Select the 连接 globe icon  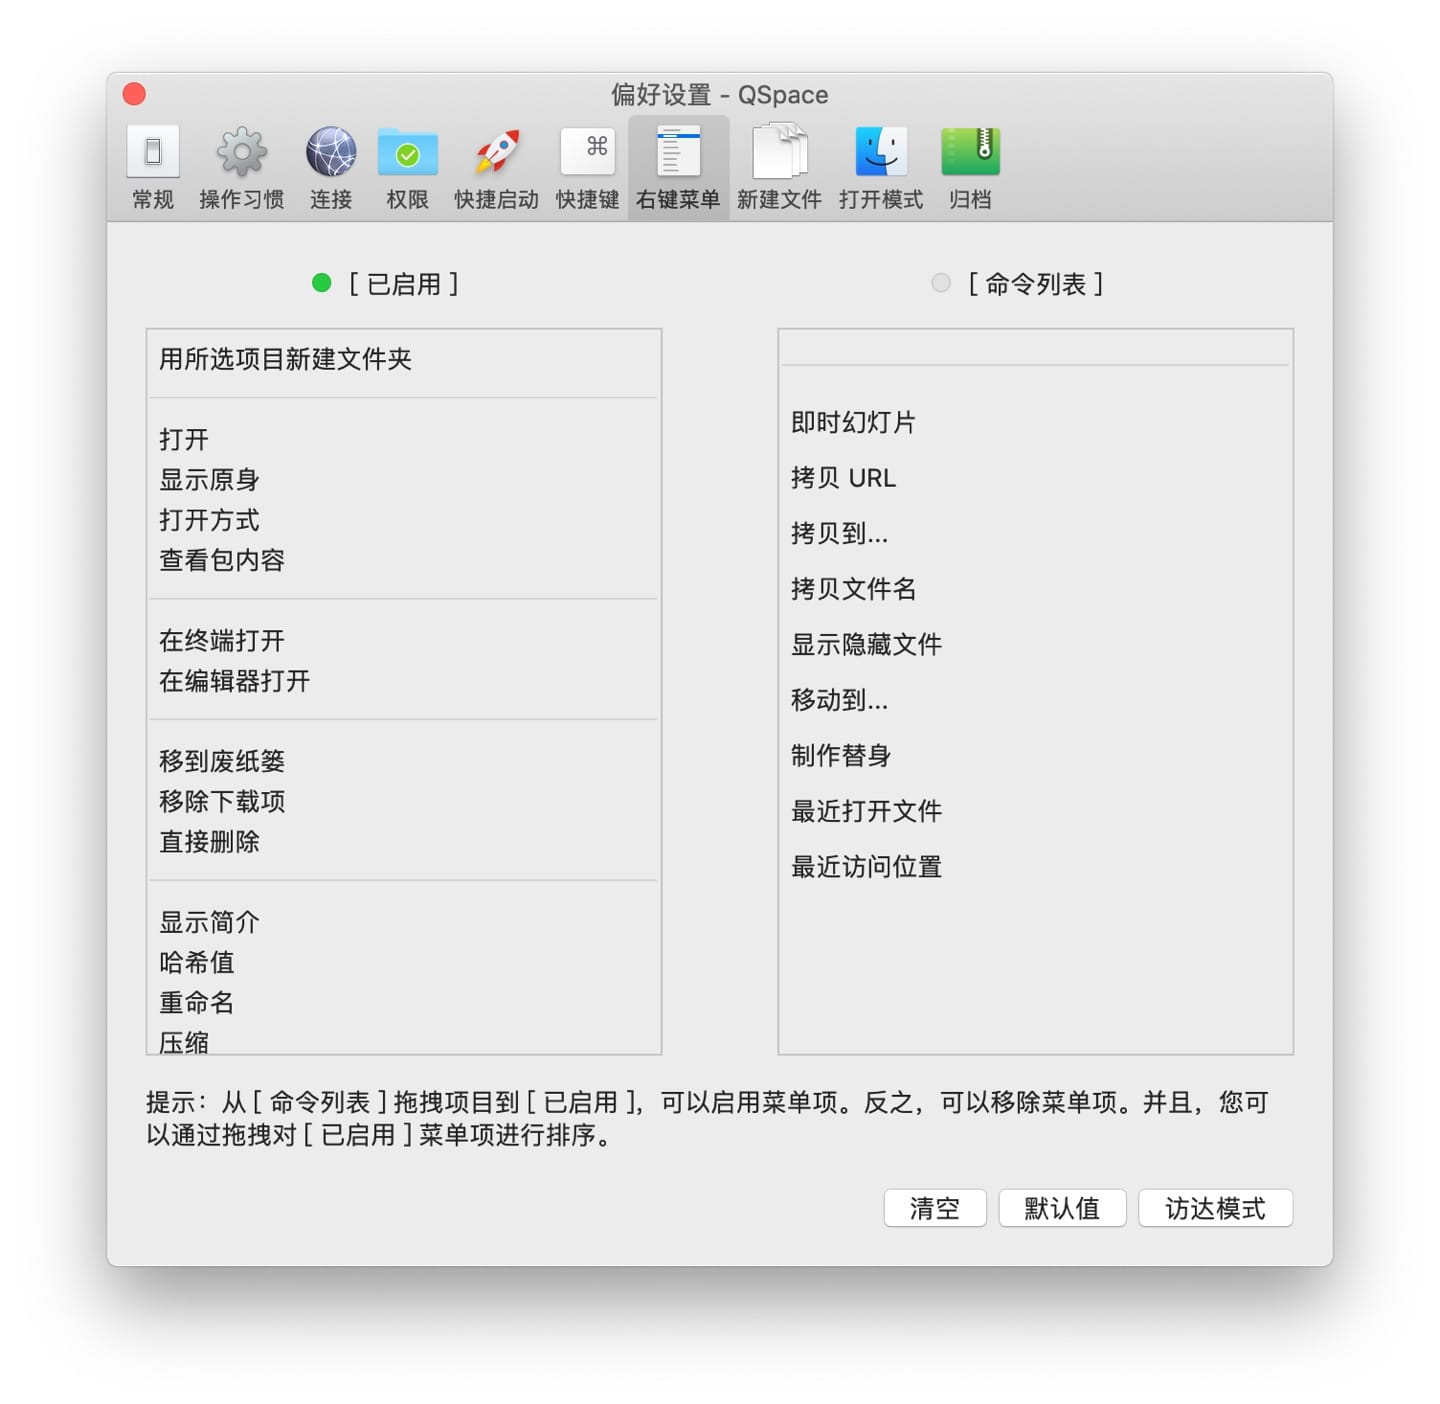tap(331, 152)
